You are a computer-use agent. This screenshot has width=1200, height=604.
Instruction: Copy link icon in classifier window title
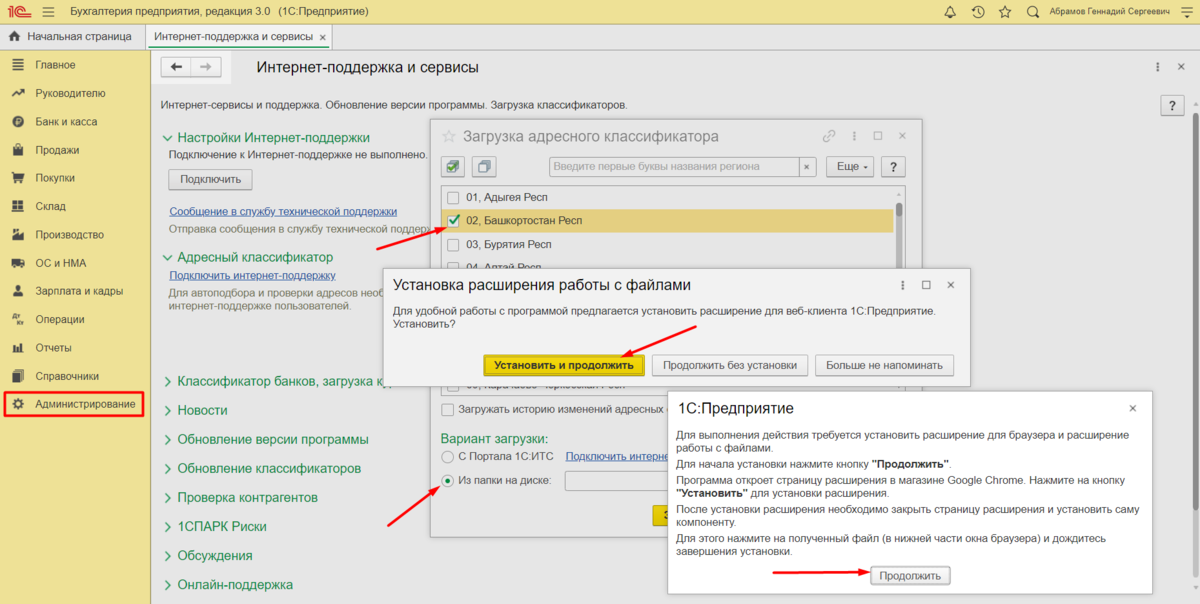[x=829, y=136]
